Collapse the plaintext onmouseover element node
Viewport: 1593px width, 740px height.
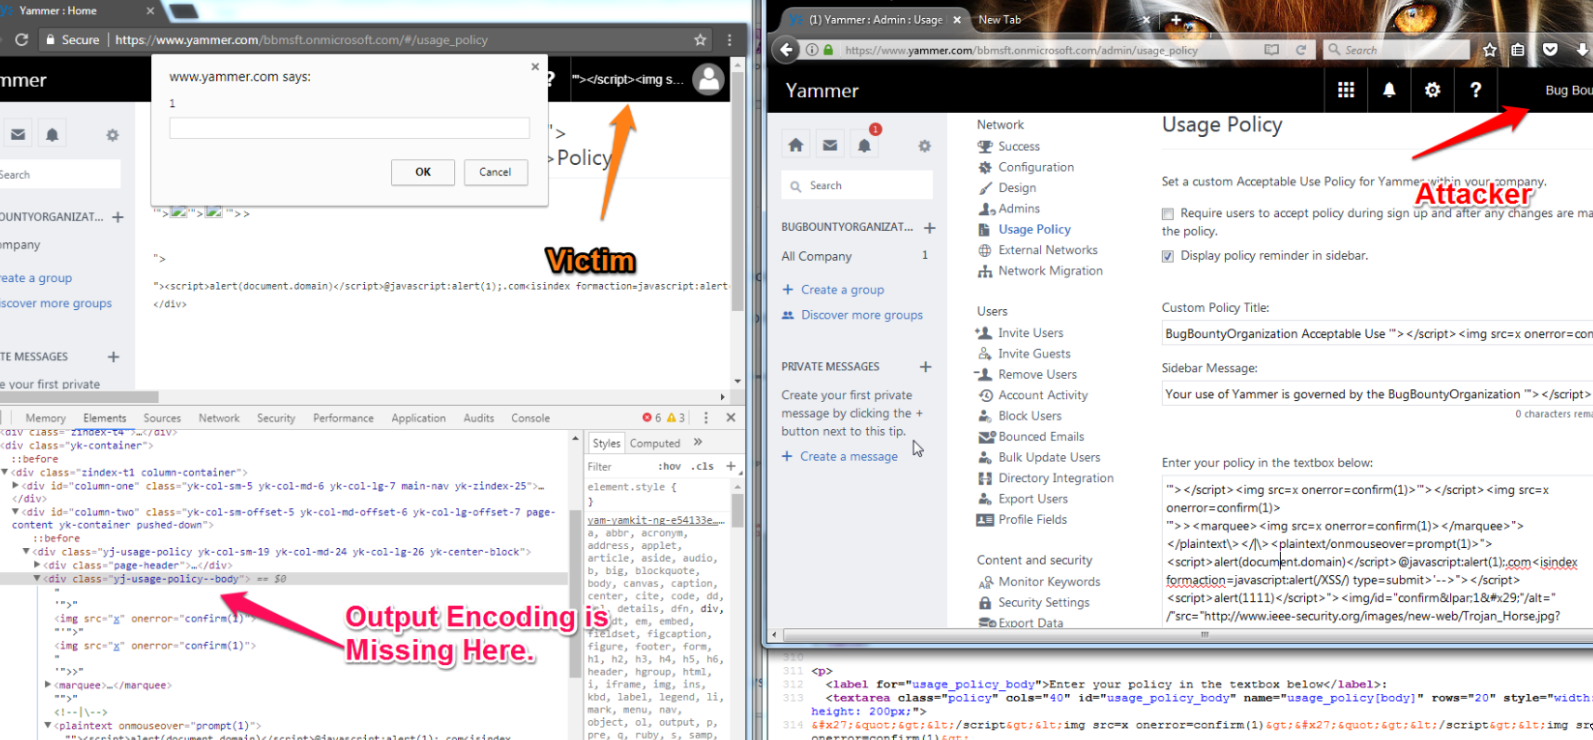point(48,725)
